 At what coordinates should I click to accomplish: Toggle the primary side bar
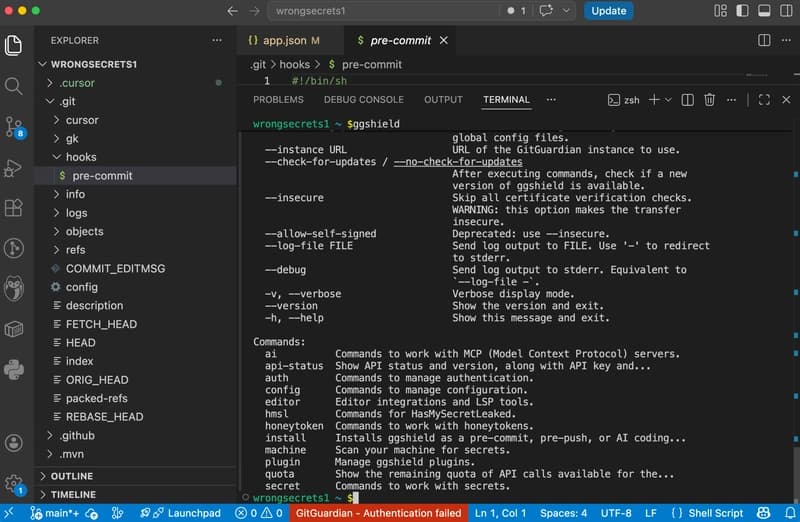[742, 11]
